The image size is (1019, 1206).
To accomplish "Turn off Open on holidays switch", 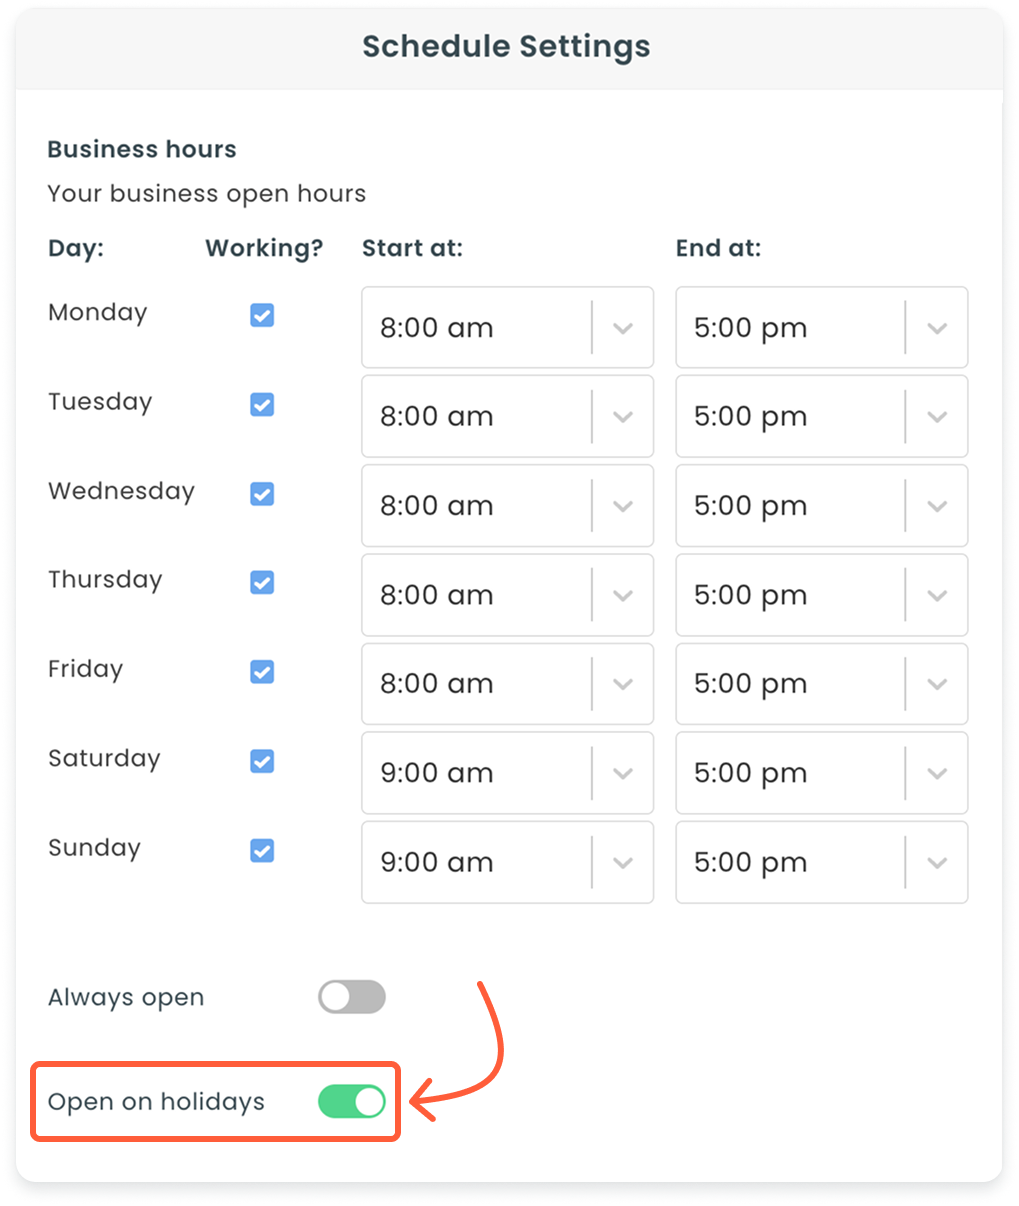I will click(351, 1101).
